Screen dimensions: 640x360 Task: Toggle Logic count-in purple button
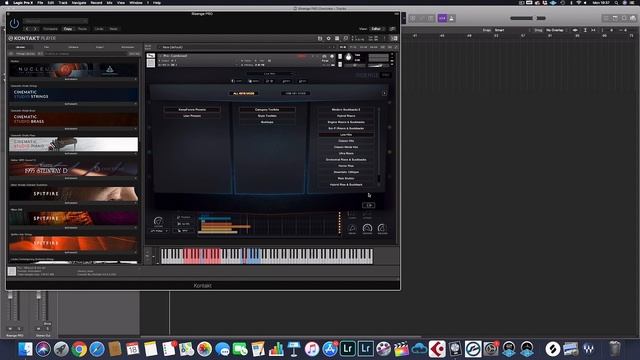pos(442,18)
